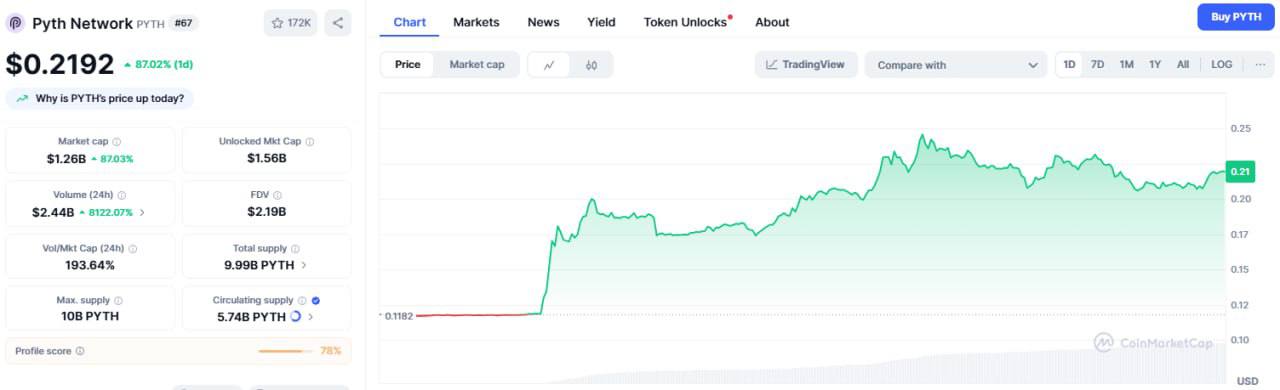The width and height of the screenshot is (1280, 390).
Task: Click the Profile score info icon
Action: click(80, 351)
